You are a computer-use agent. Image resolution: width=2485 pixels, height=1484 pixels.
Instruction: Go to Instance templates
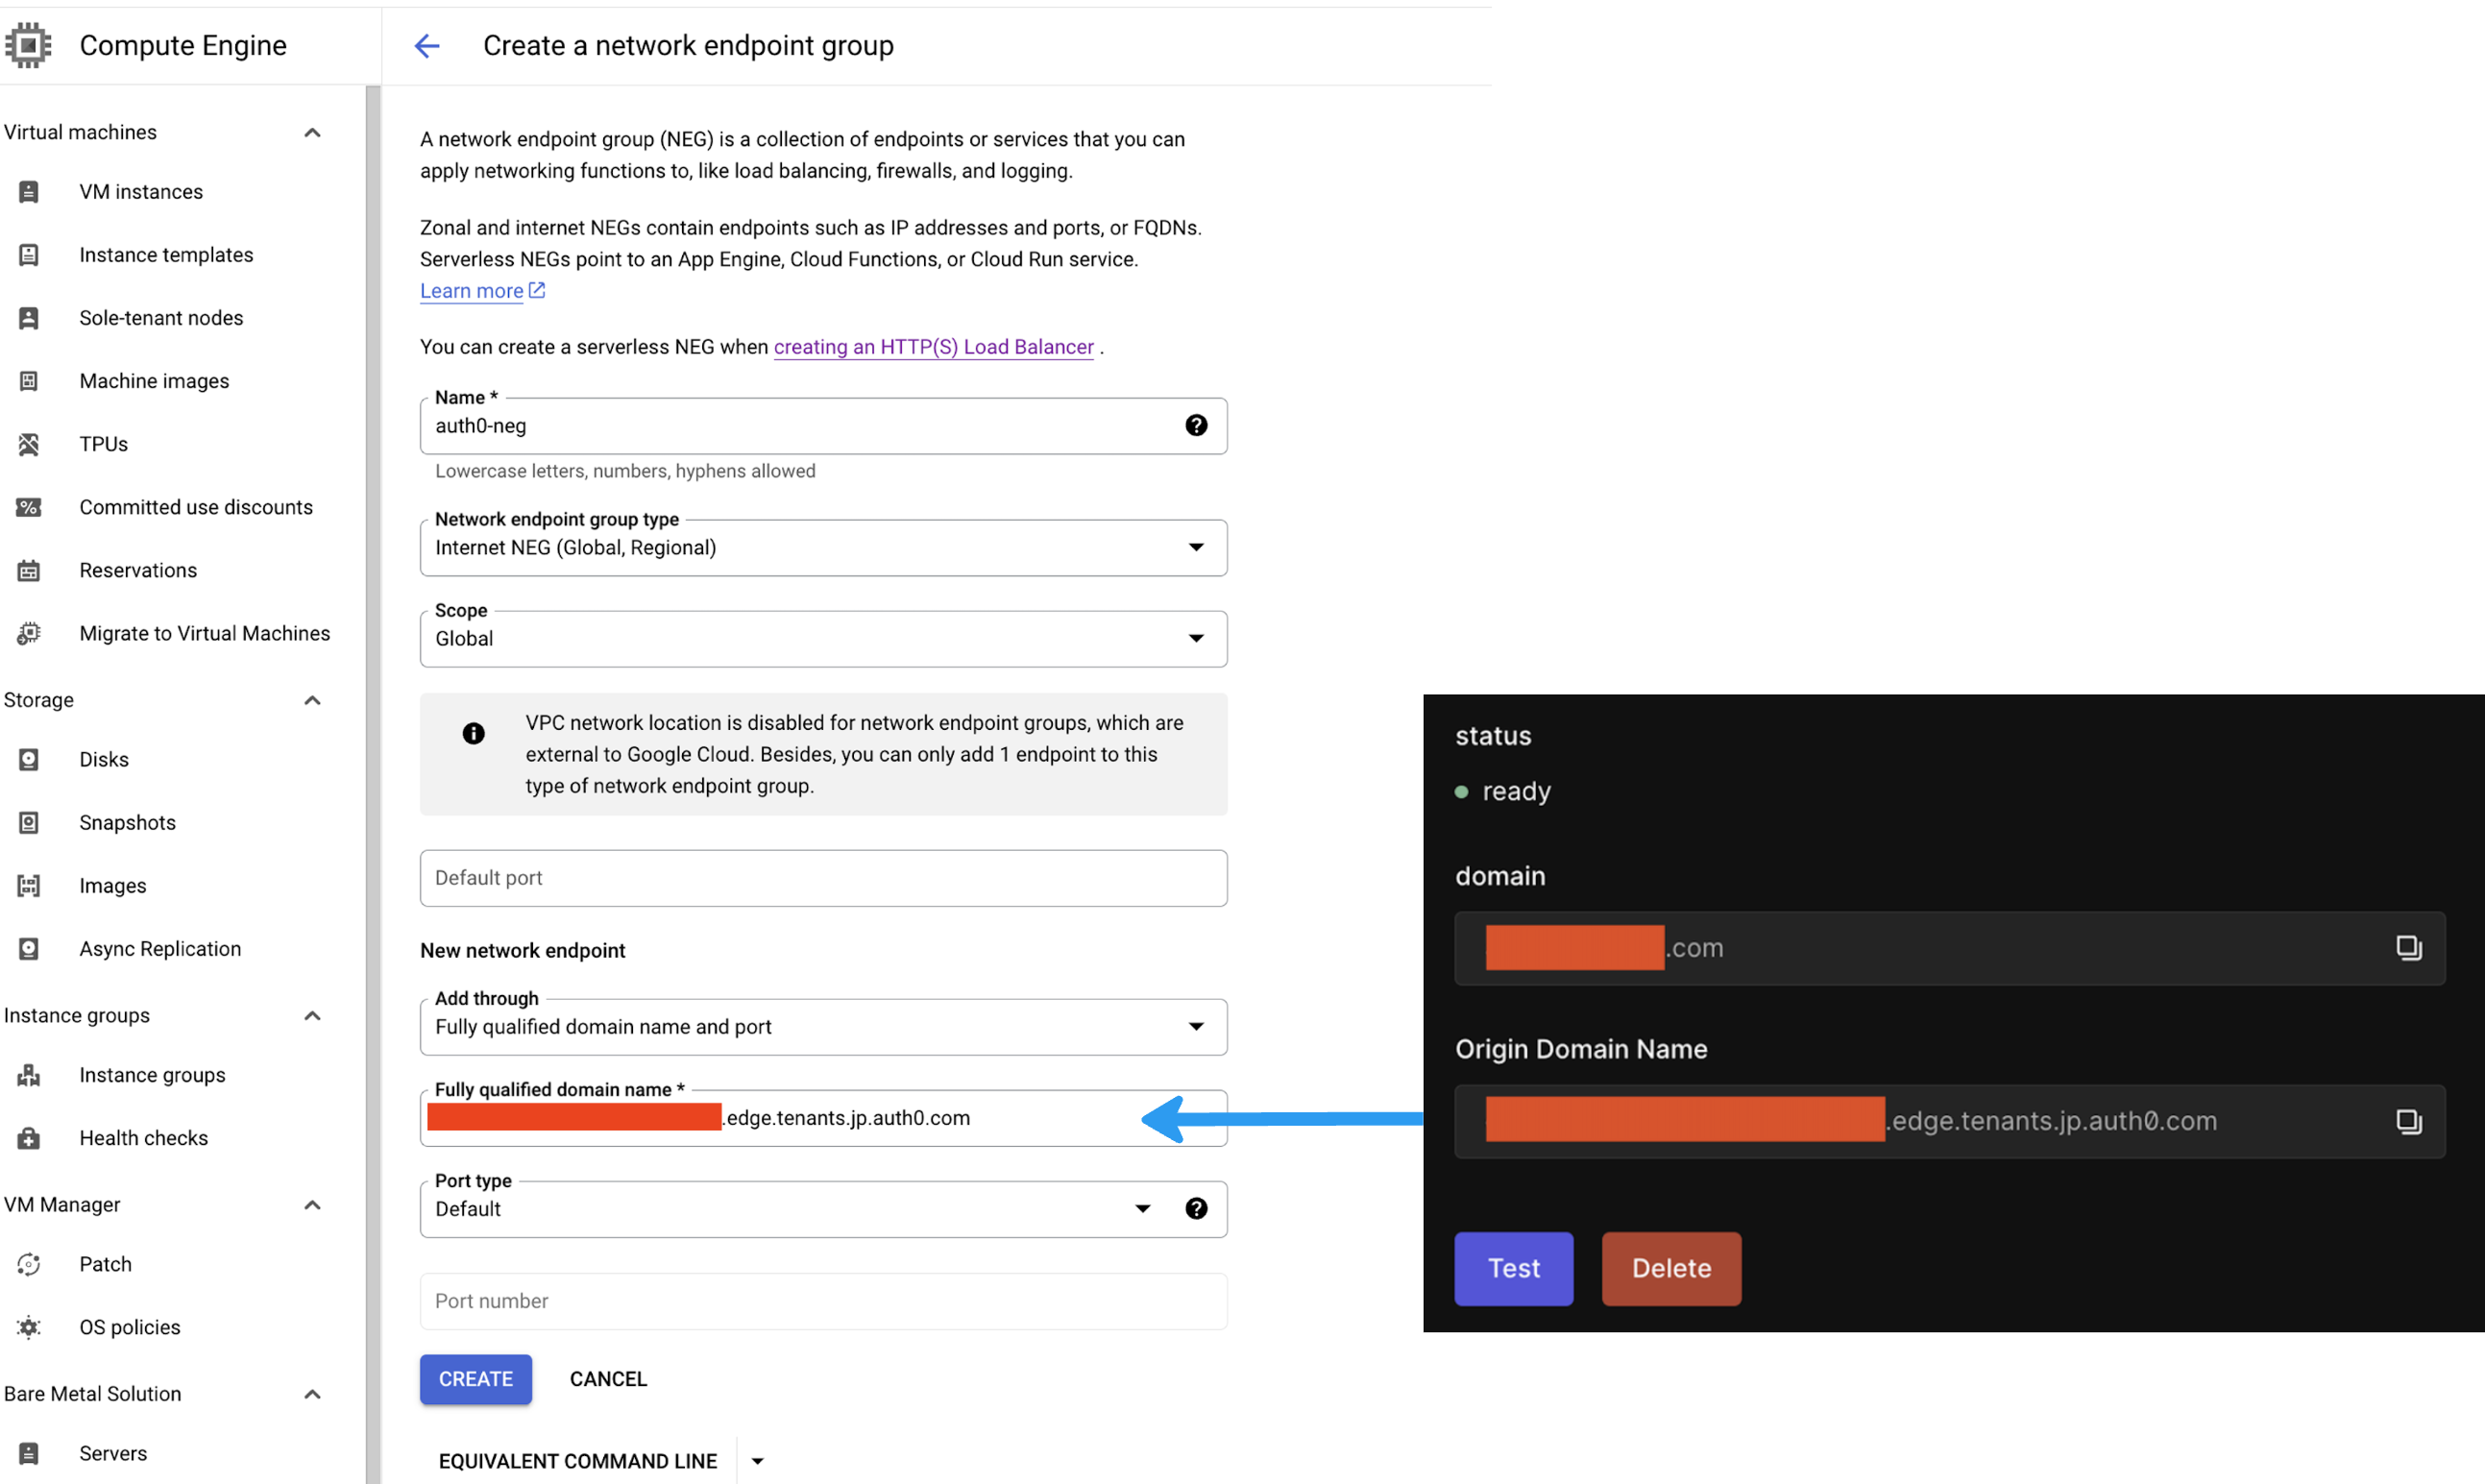[x=166, y=255]
